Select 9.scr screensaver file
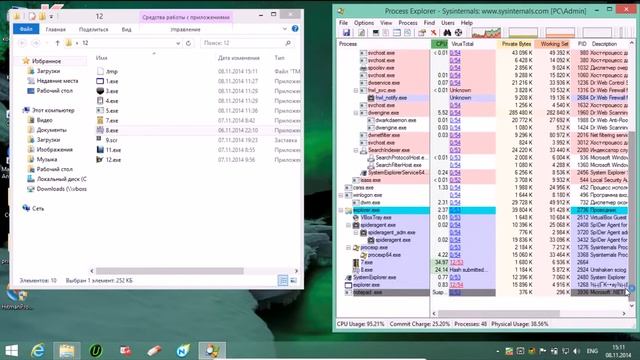 point(108,140)
